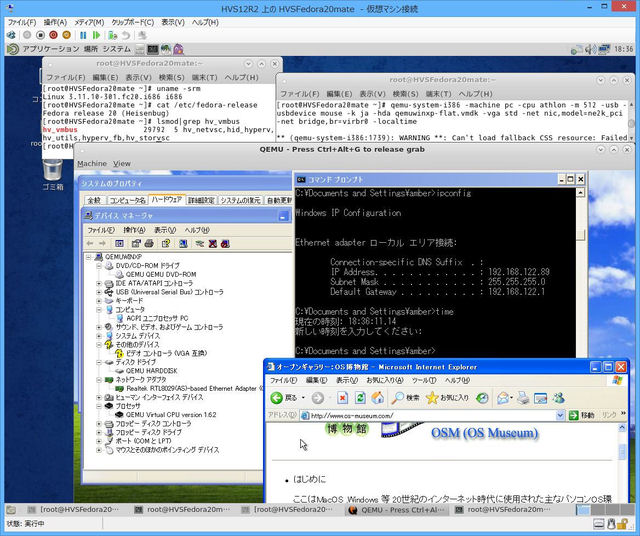Viewport: 640px width, 536px height.
Task: Click the Refresh icon in Internet Explorer
Action: pyautogui.click(x=360, y=398)
